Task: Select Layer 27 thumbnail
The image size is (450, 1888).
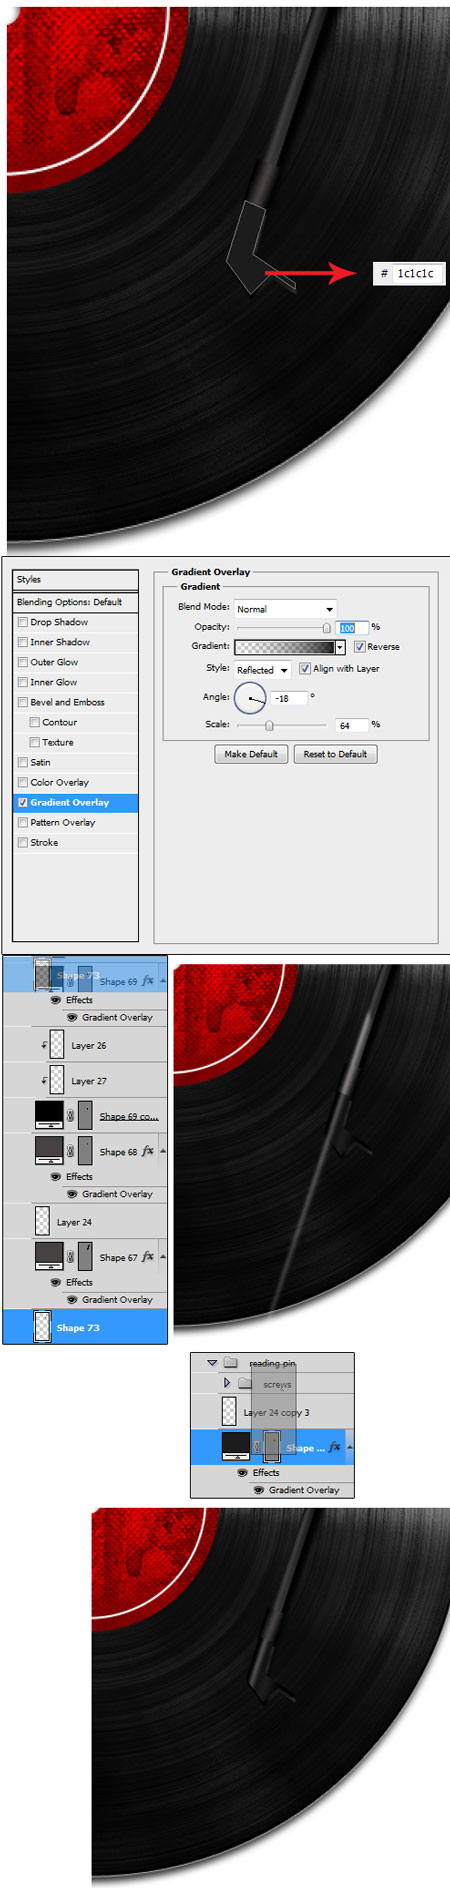Action: coord(57,1080)
